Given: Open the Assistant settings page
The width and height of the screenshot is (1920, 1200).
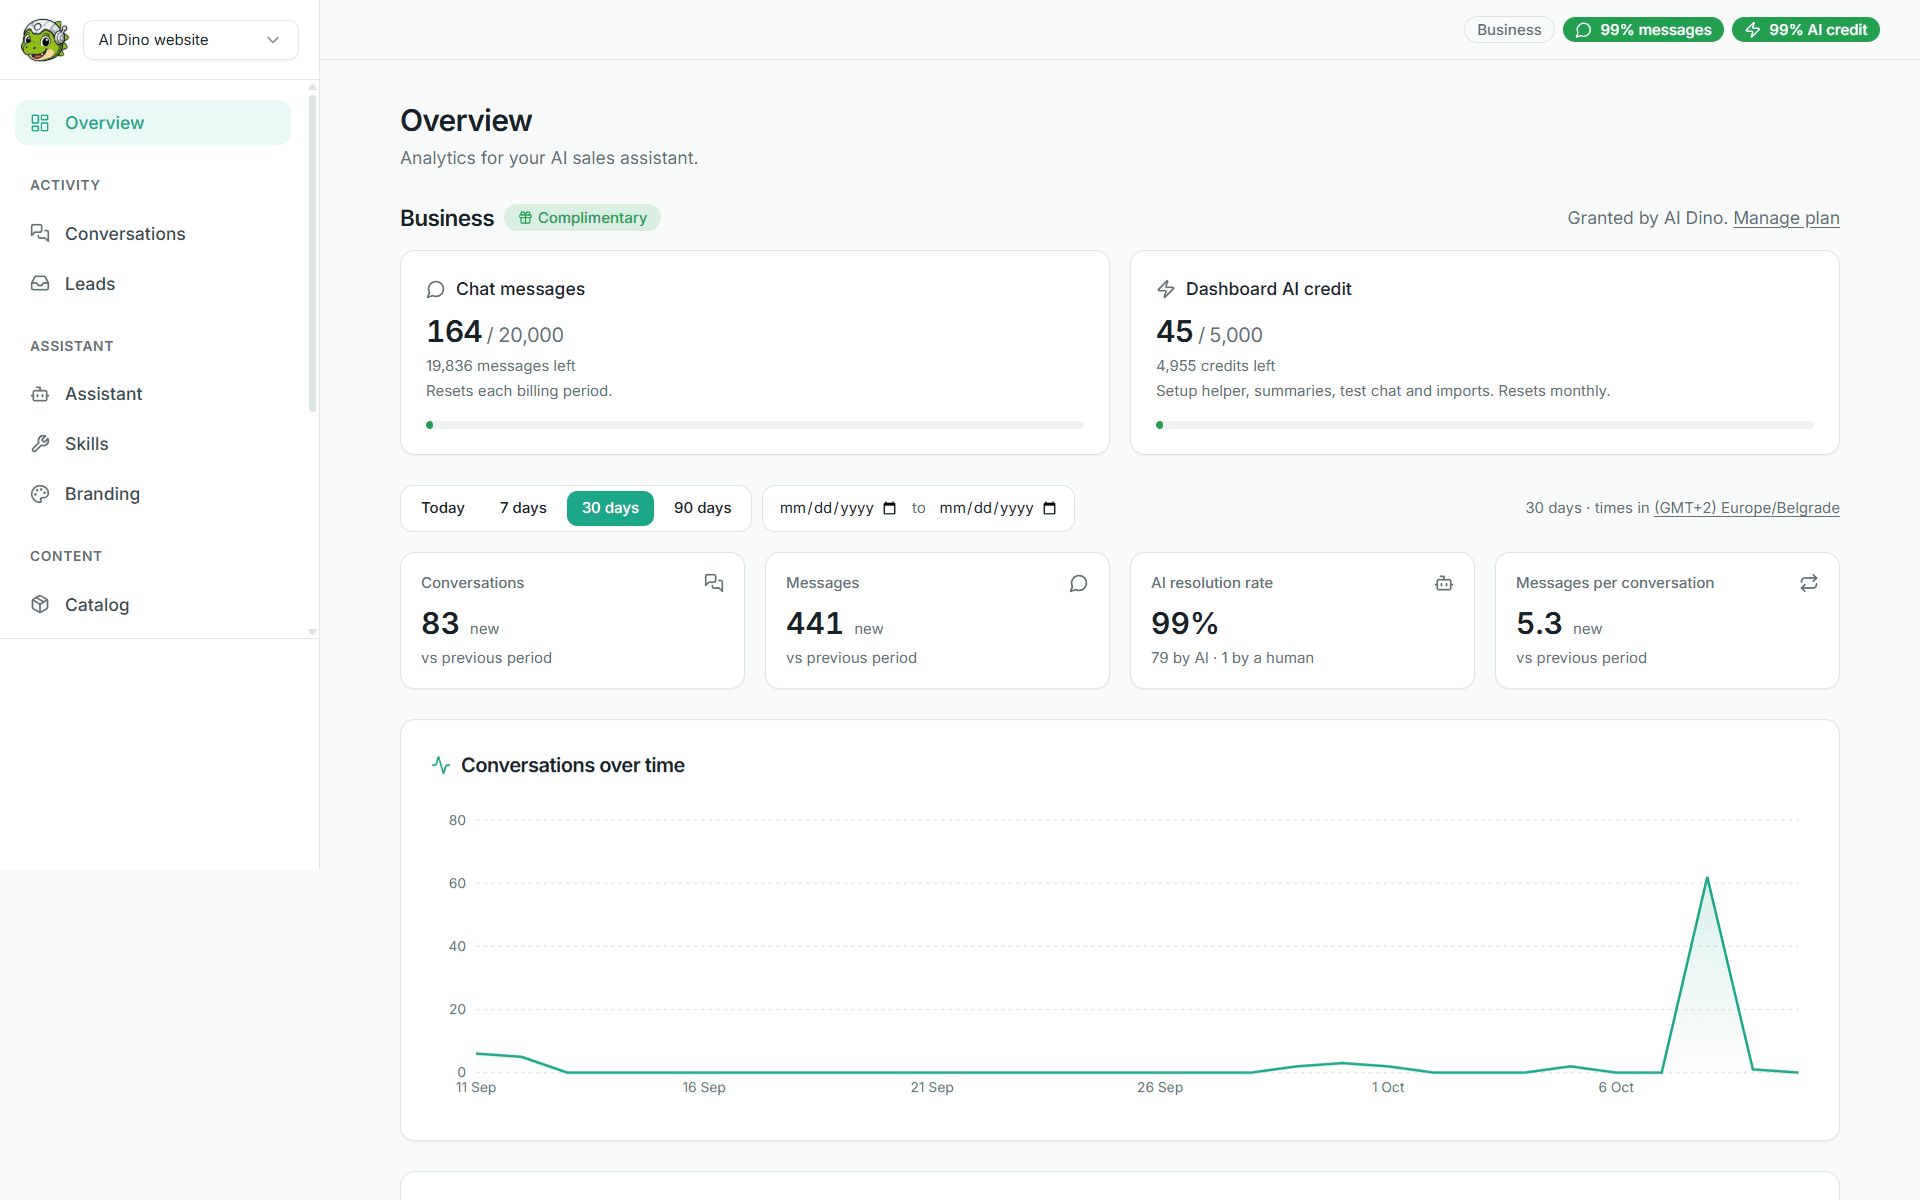Looking at the screenshot, I should coord(153,394).
